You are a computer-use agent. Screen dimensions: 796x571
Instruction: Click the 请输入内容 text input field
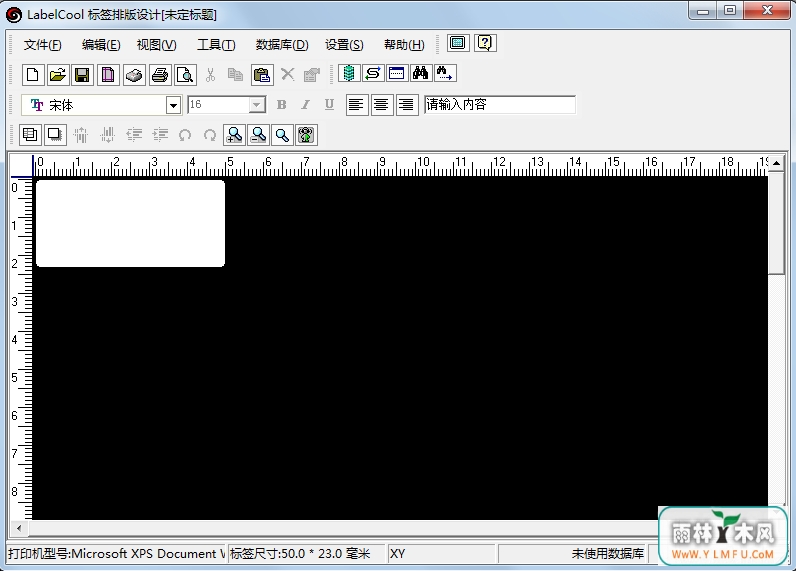pos(500,105)
